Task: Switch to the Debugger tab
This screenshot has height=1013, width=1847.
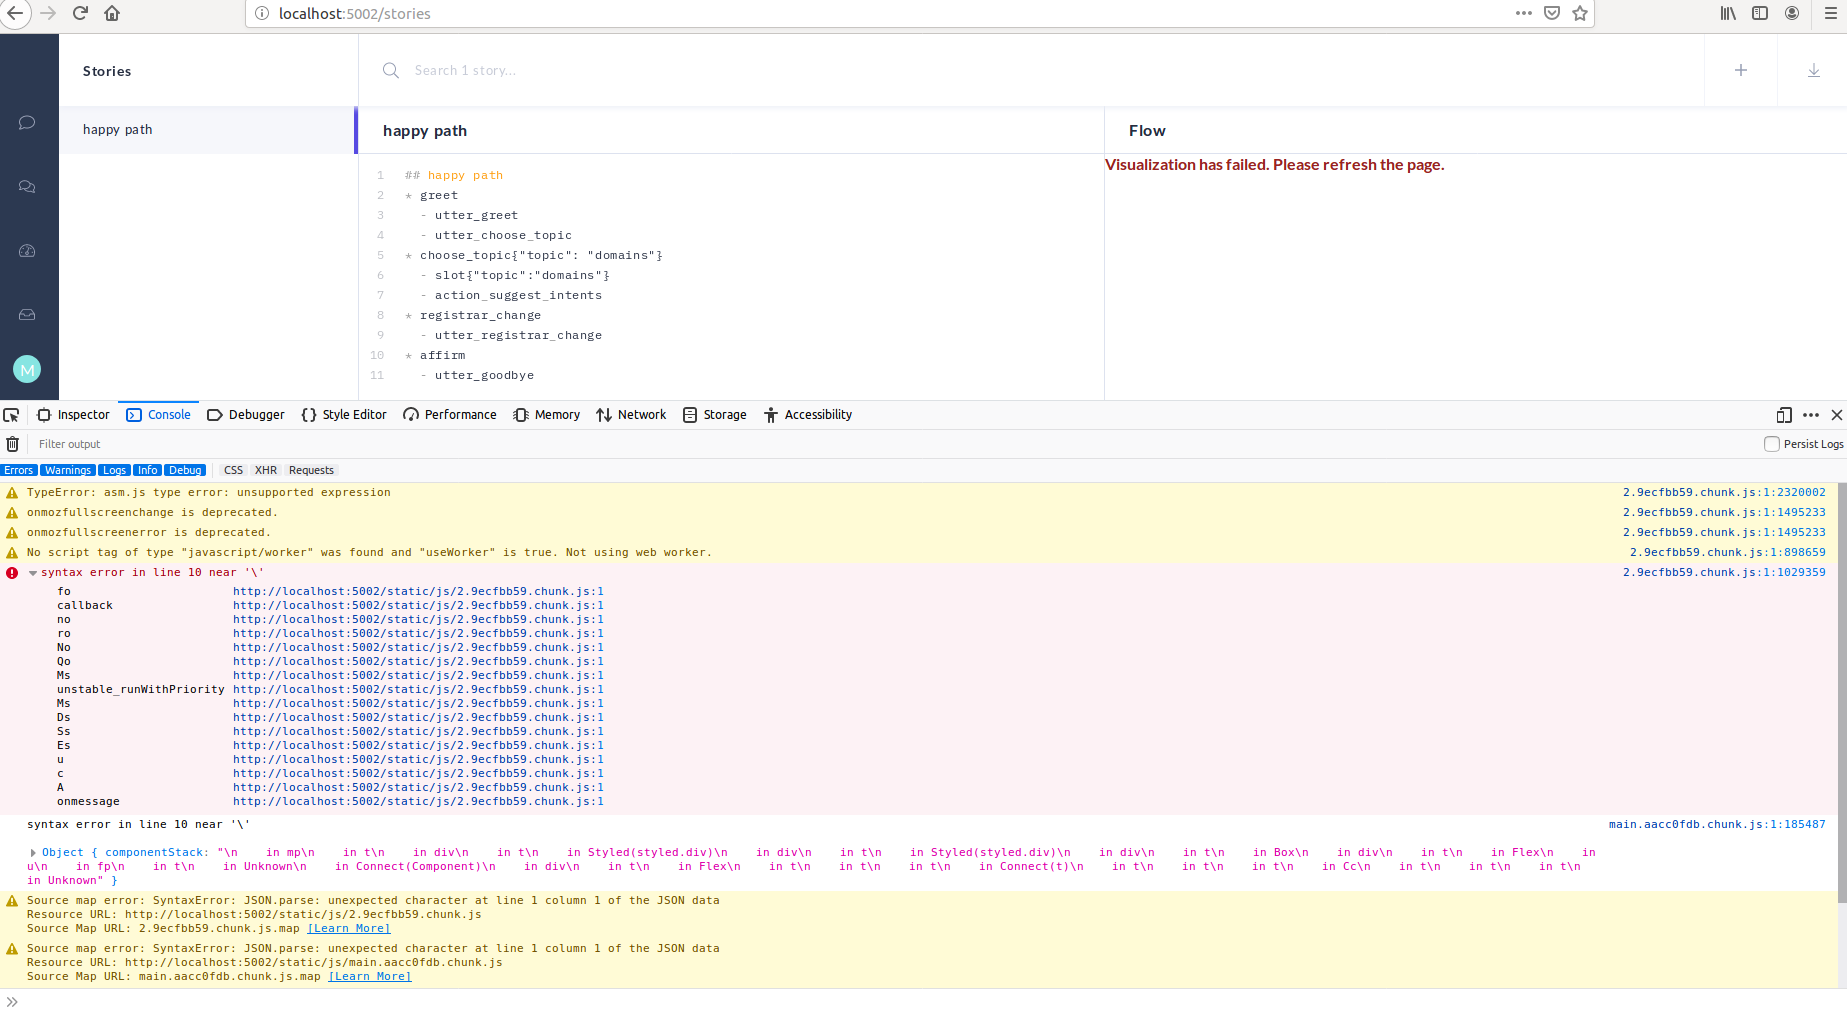Action: pos(246,415)
